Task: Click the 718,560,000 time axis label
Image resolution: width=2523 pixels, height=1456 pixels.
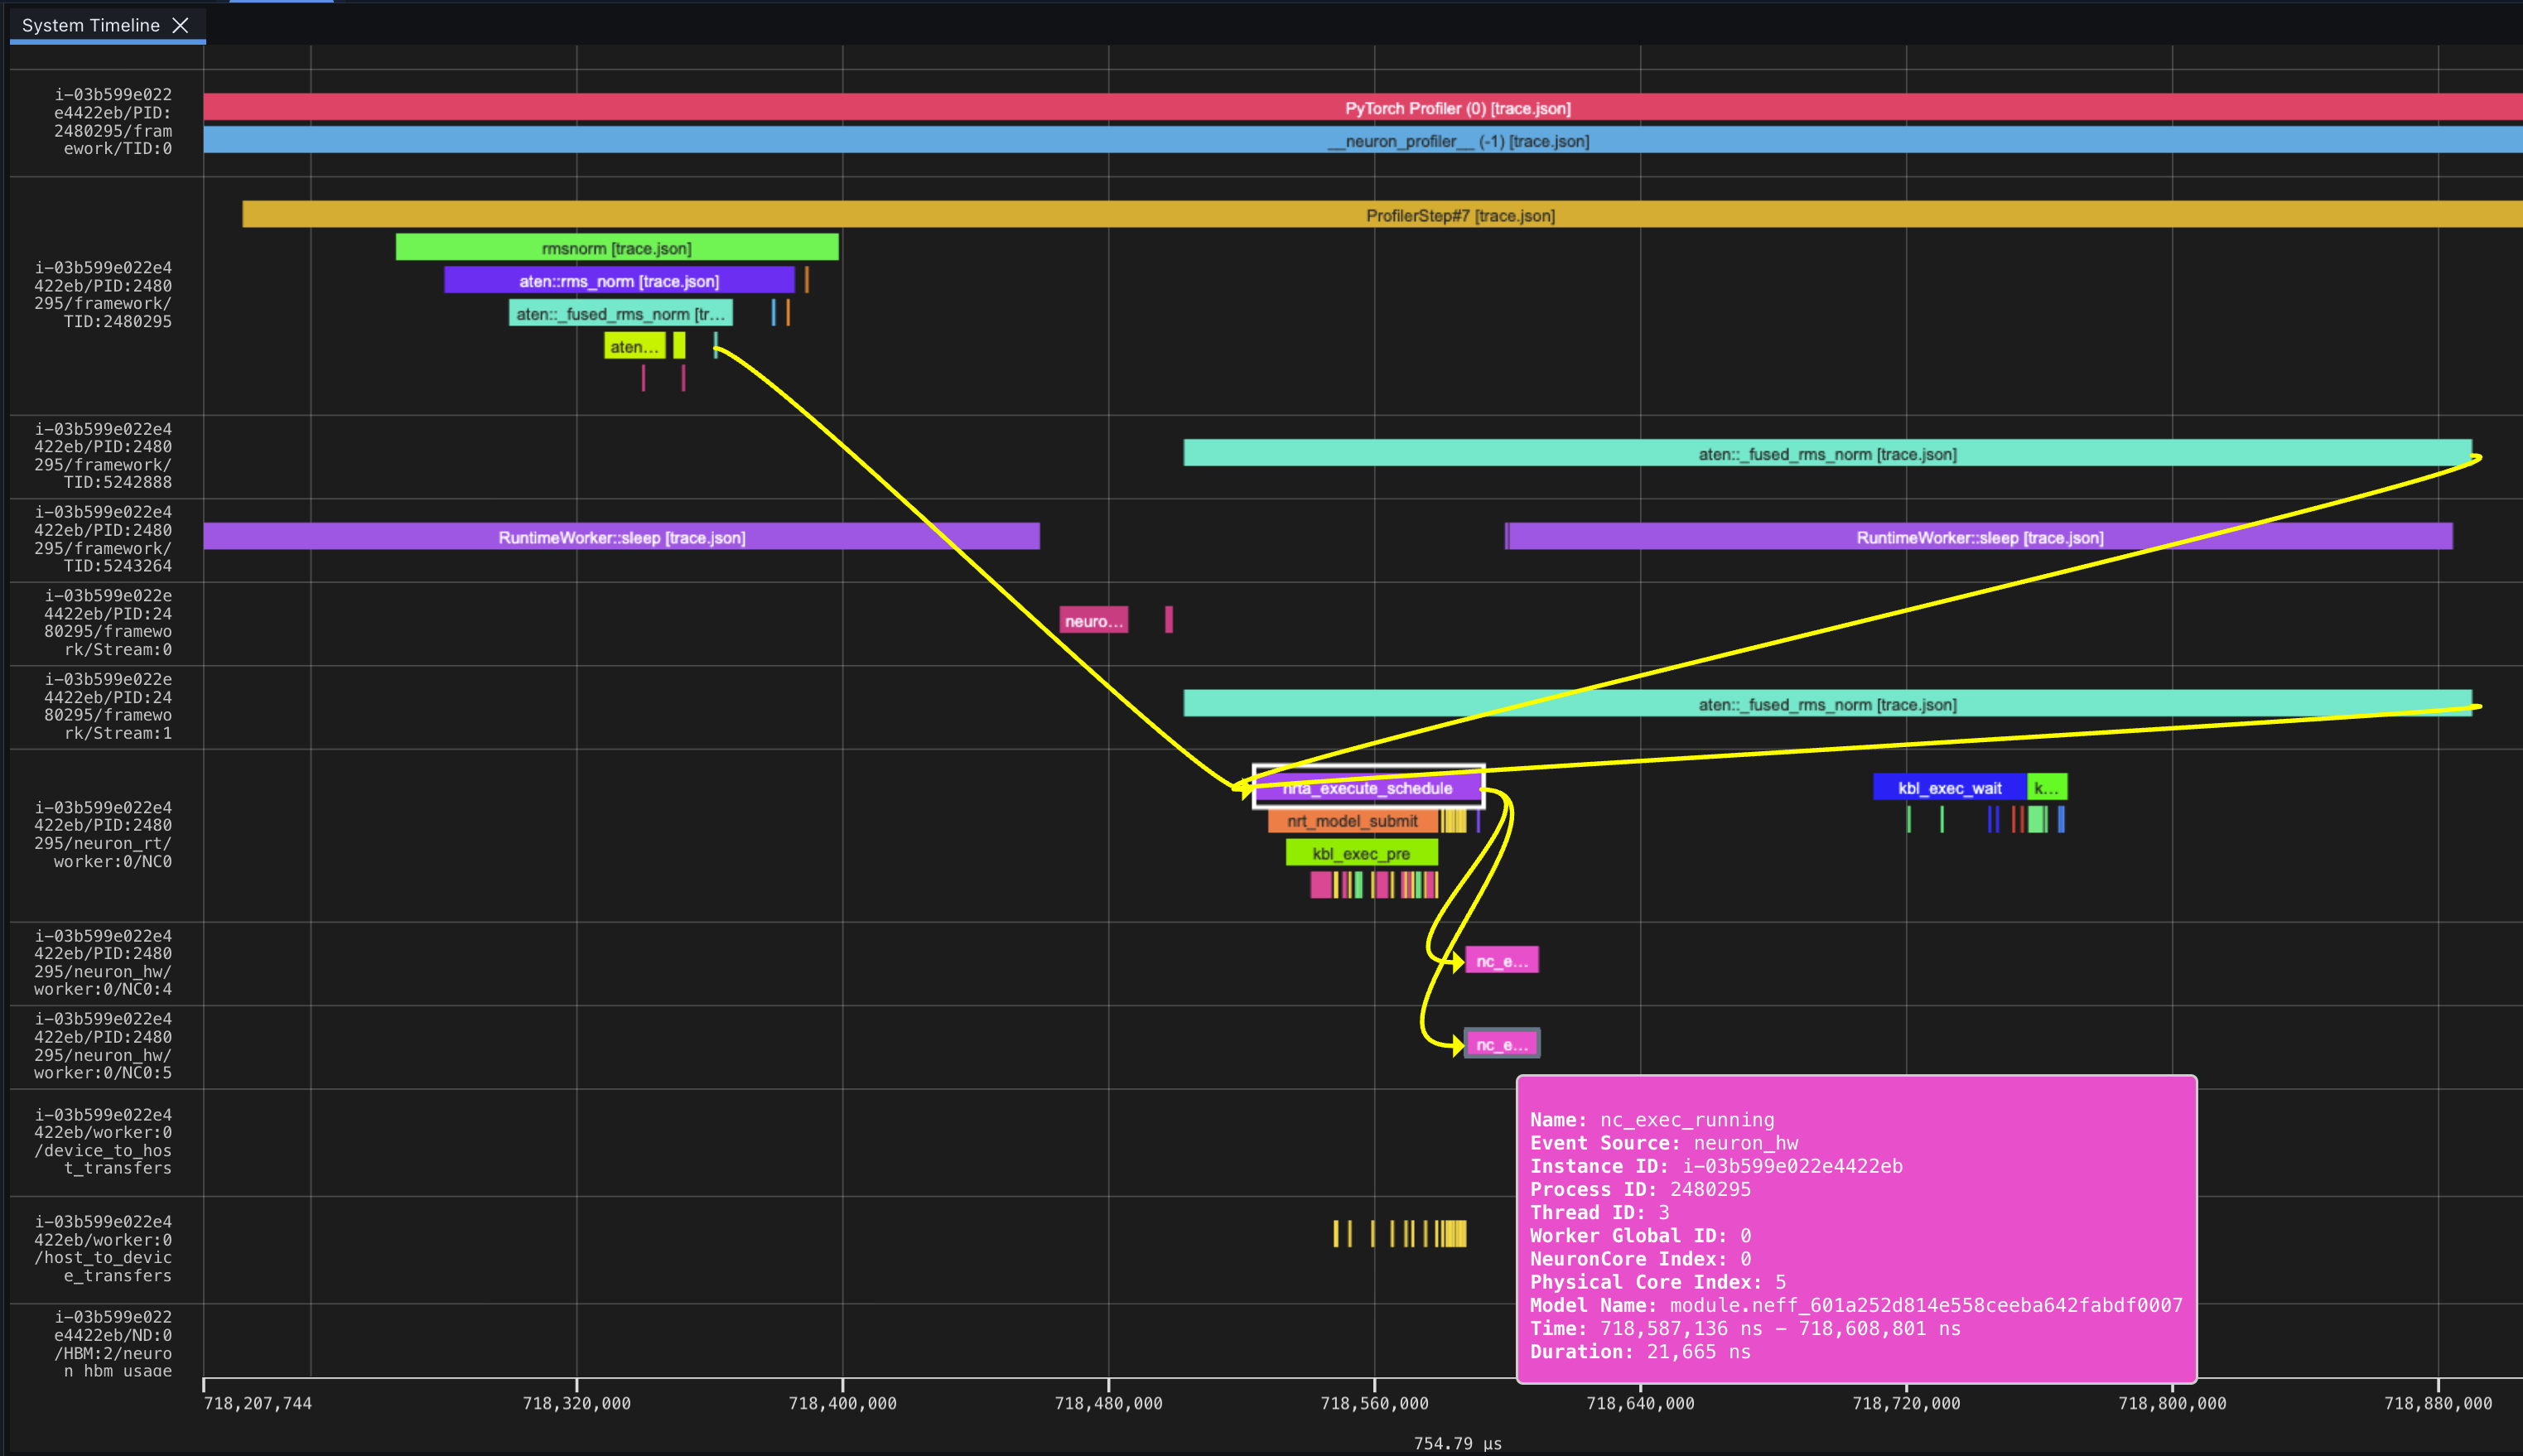Action: [1374, 1403]
